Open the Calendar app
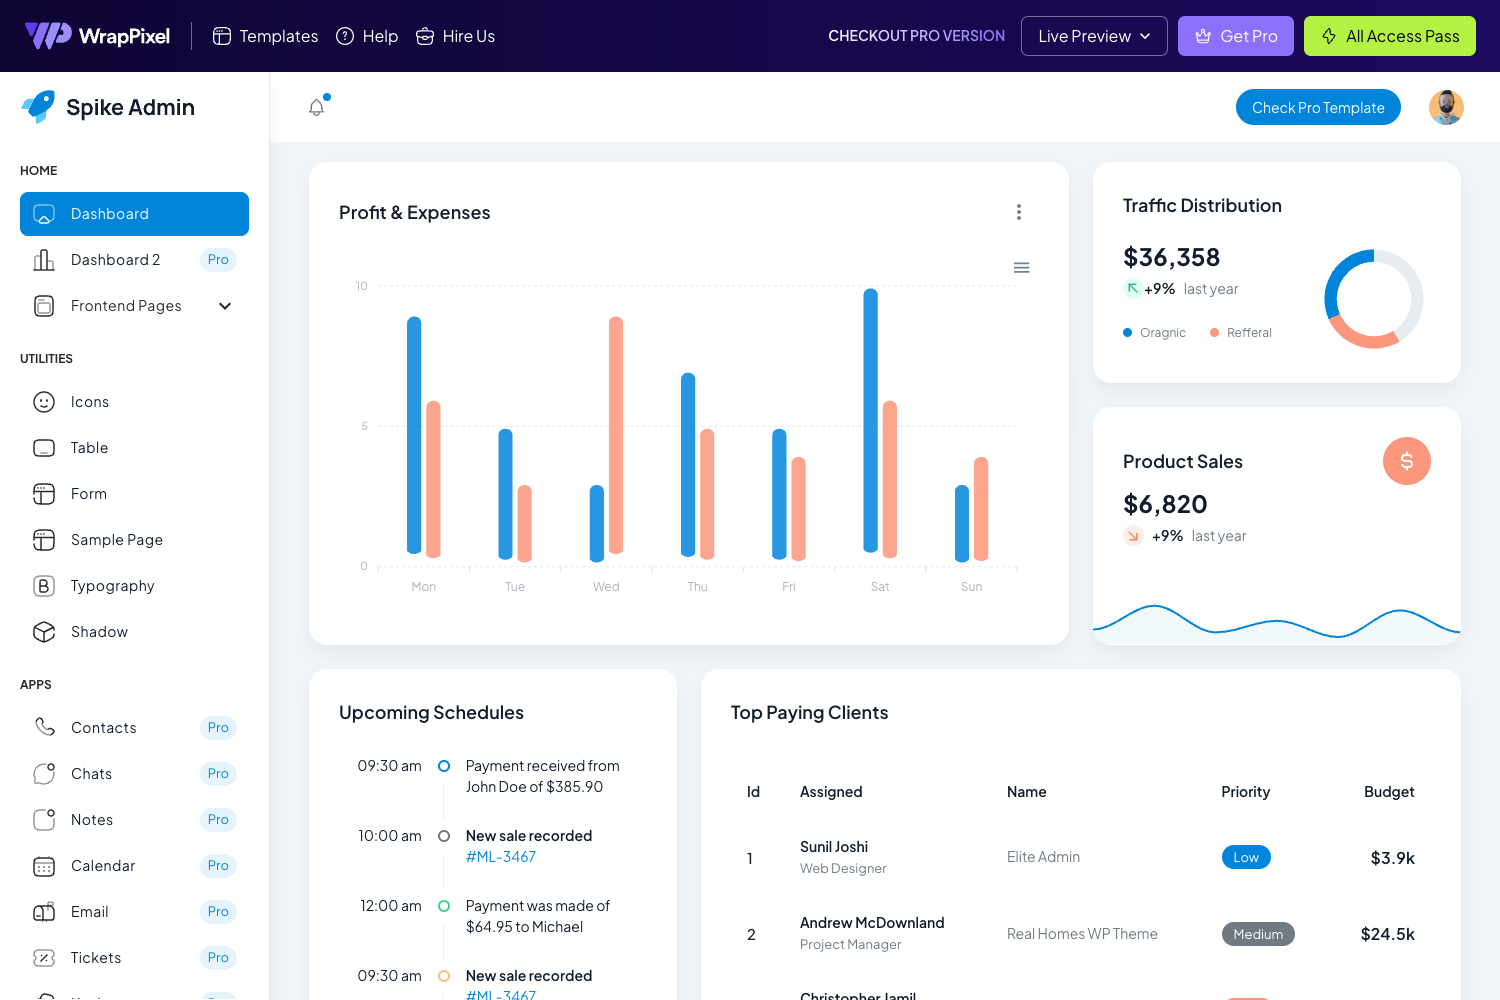The image size is (1500, 1000). coord(102,865)
